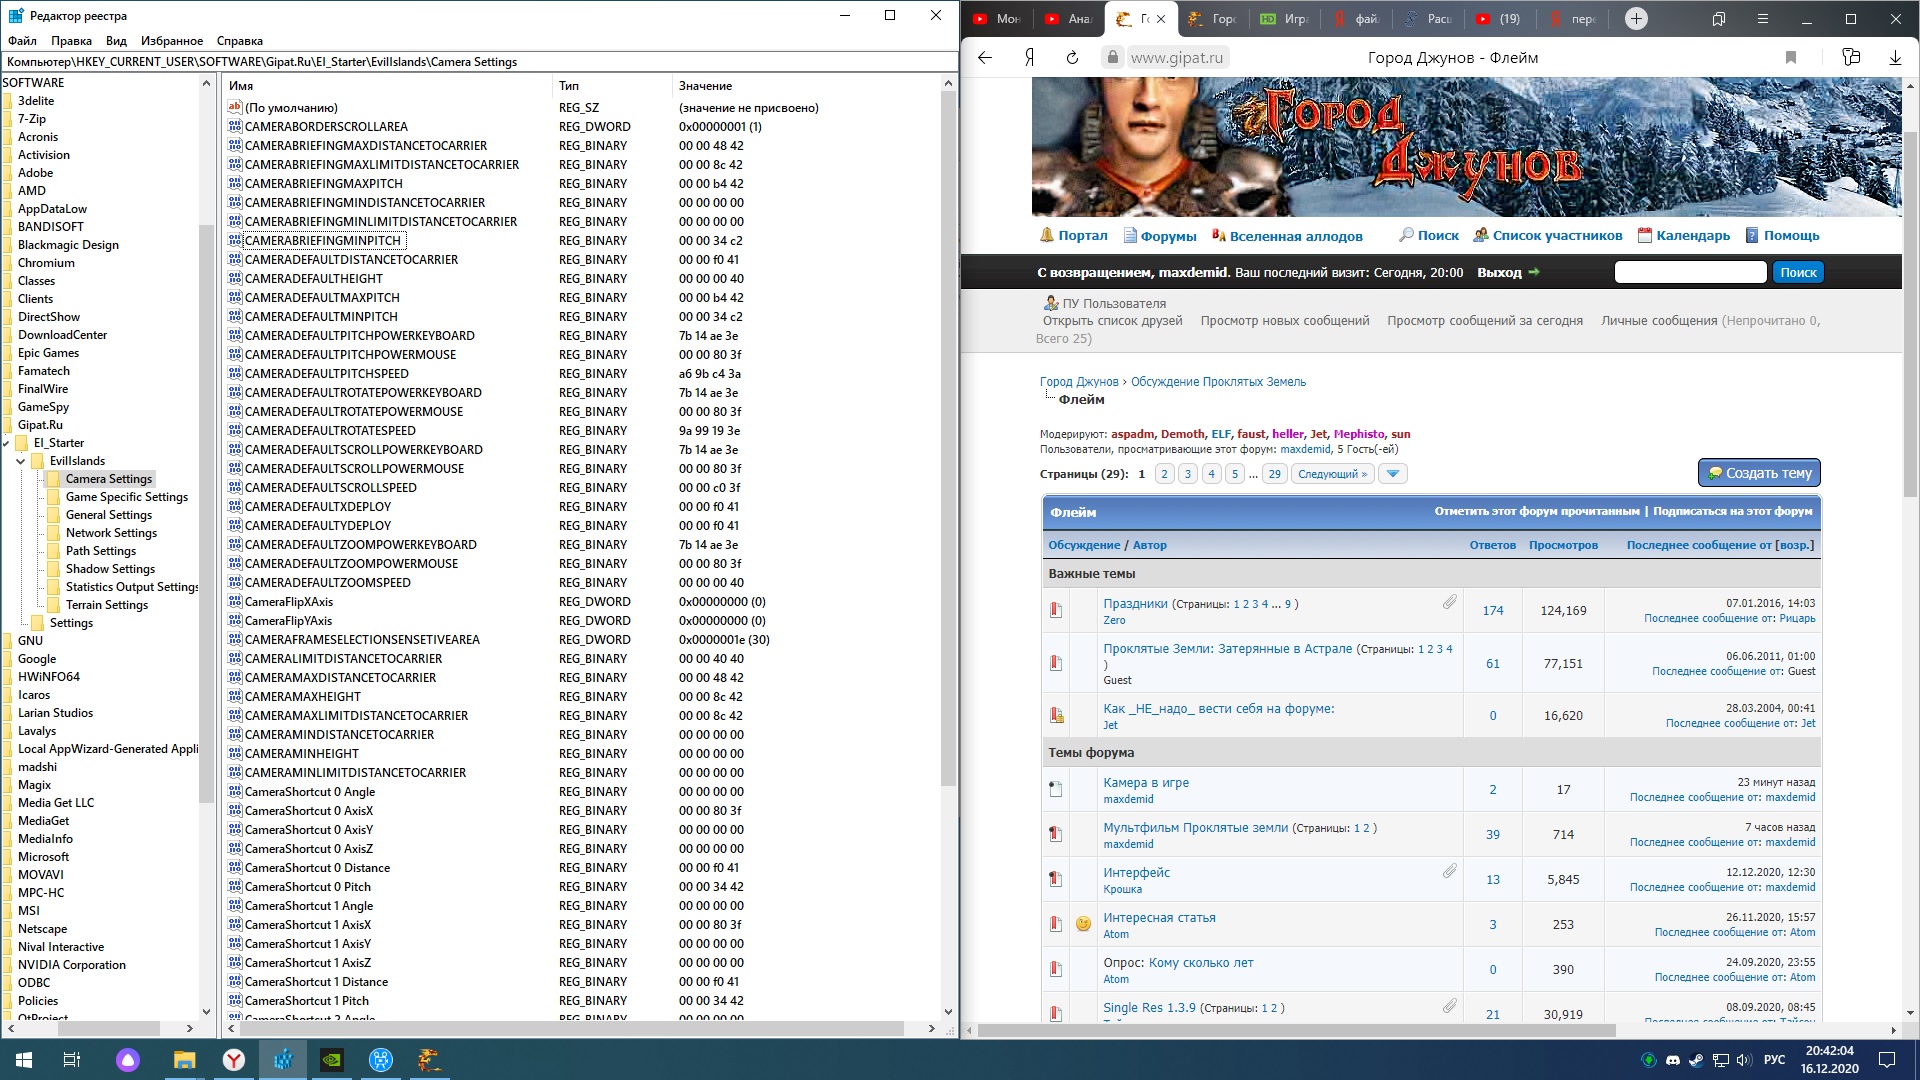Click the forum search input field
1920x1080 pixels.
[x=1690, y=272]
